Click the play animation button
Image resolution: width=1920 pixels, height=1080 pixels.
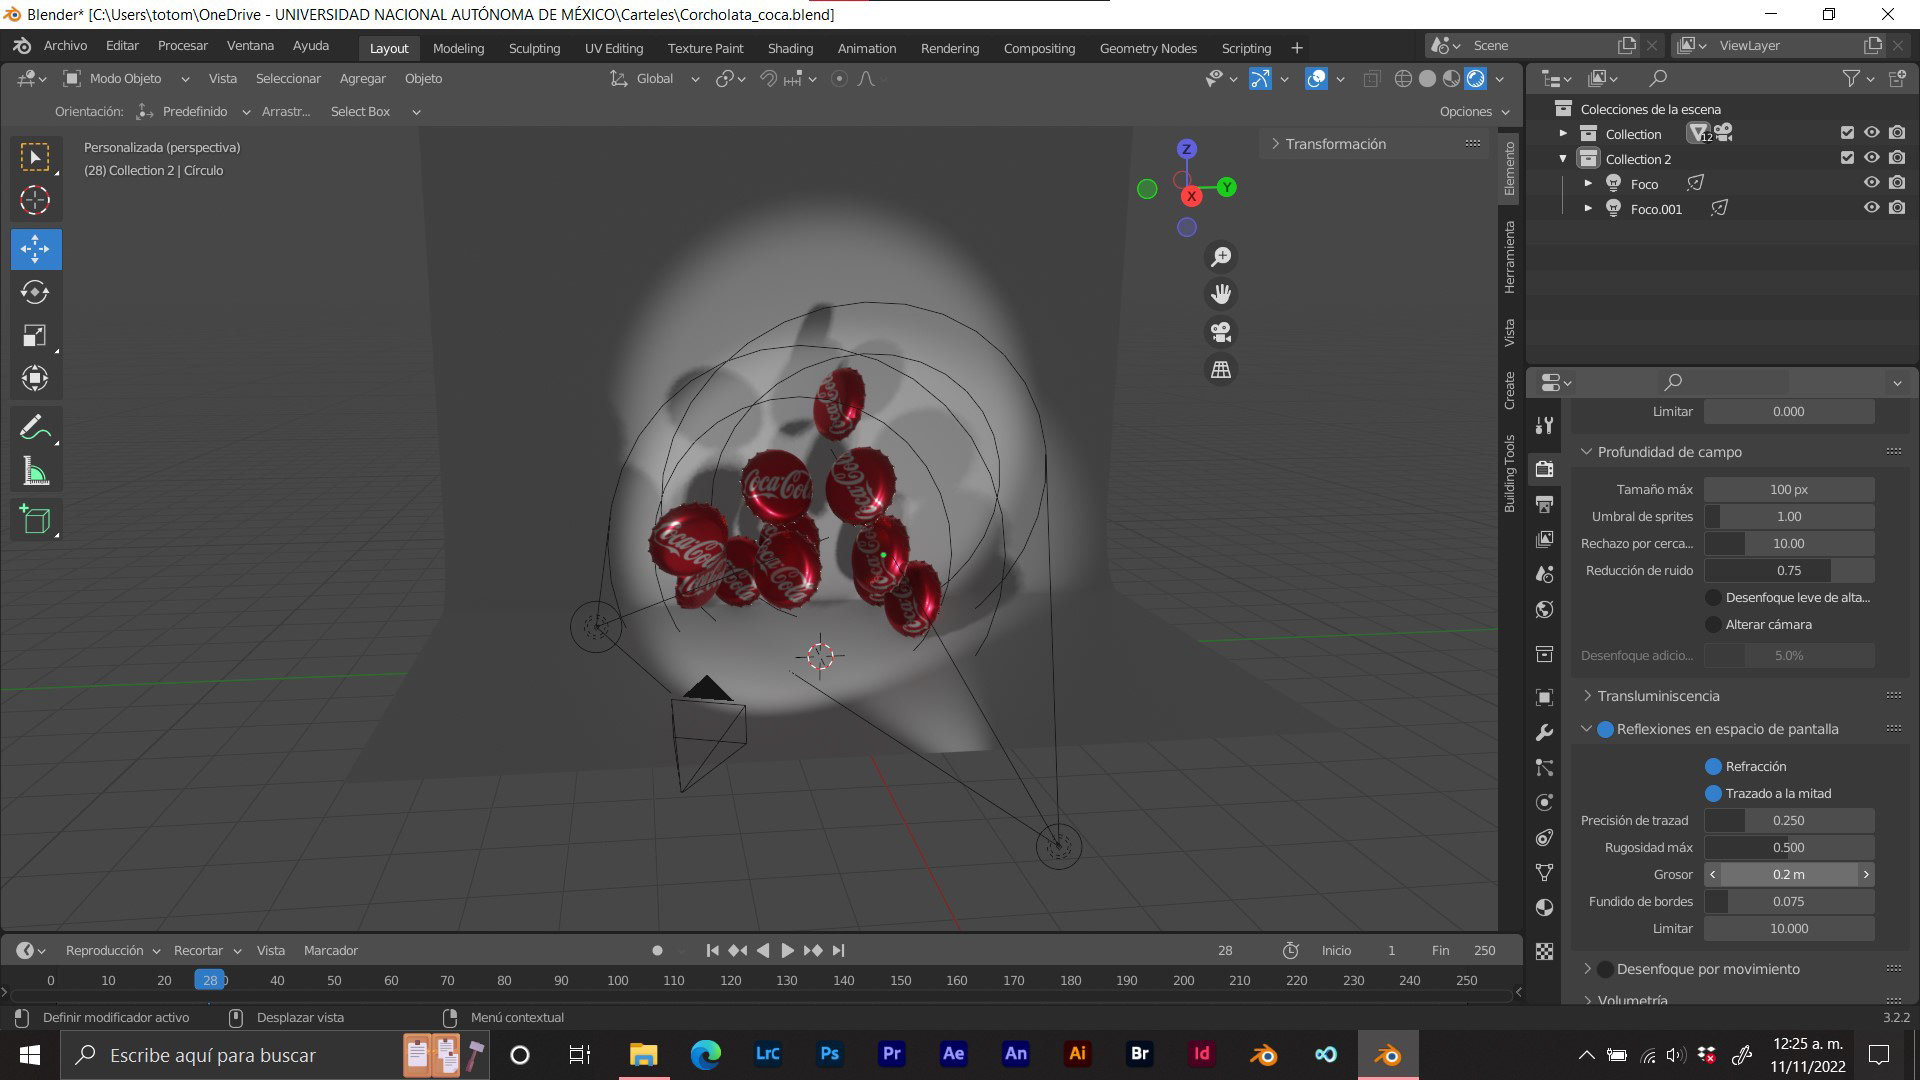(x=787, y=950)
